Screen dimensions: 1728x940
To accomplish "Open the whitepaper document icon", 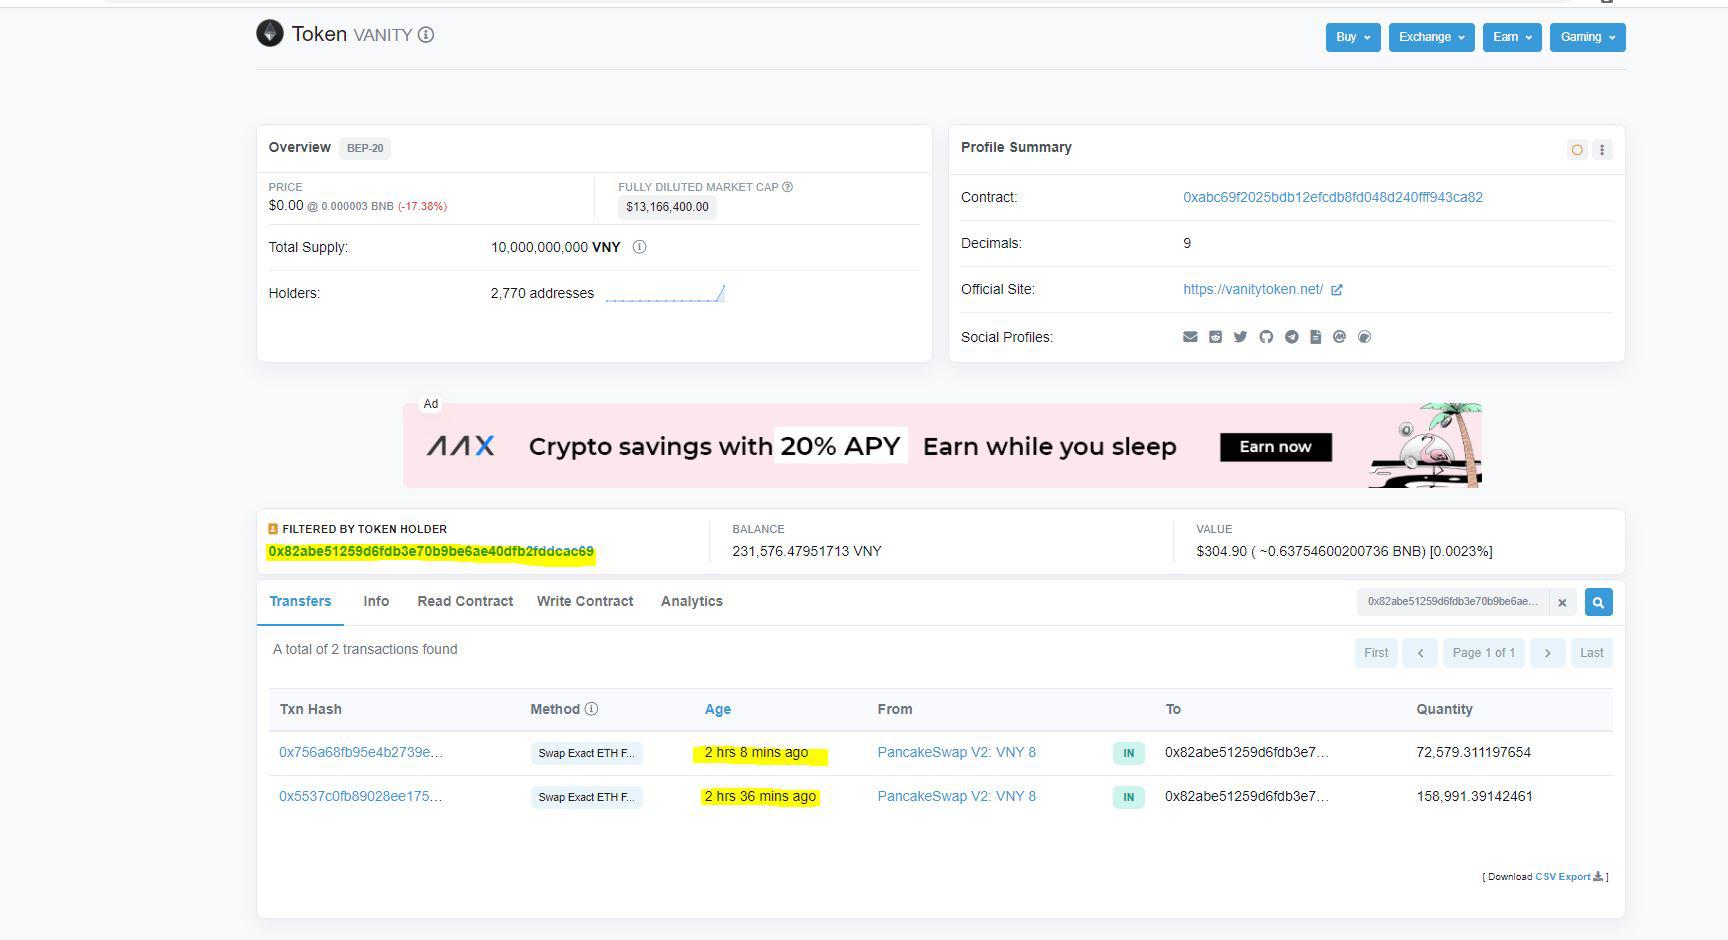I will click(1316, 337).
